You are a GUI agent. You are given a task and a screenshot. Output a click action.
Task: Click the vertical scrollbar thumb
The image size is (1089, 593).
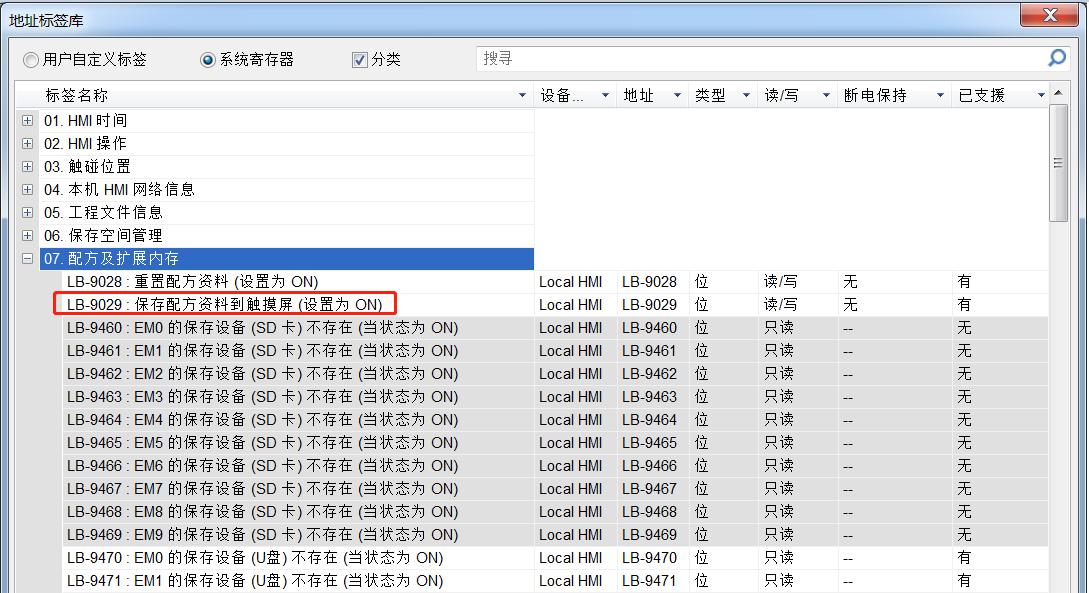[1058, 163]
